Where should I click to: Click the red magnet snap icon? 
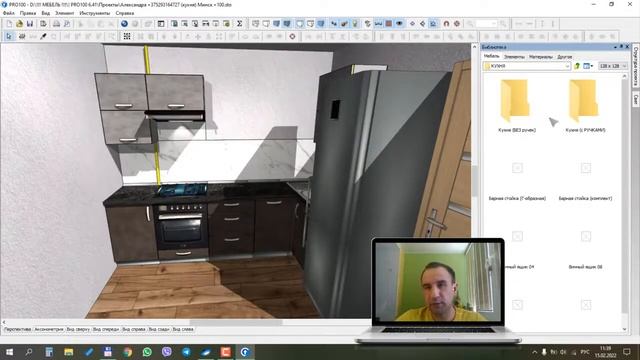[x=446, y=24]
